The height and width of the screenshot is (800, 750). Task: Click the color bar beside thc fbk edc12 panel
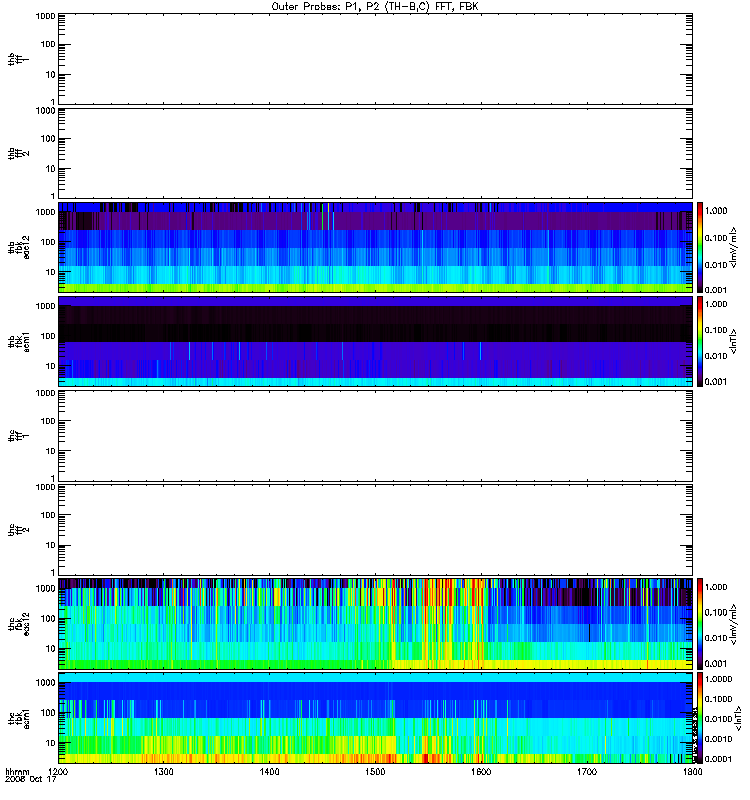tap(700, 624)
